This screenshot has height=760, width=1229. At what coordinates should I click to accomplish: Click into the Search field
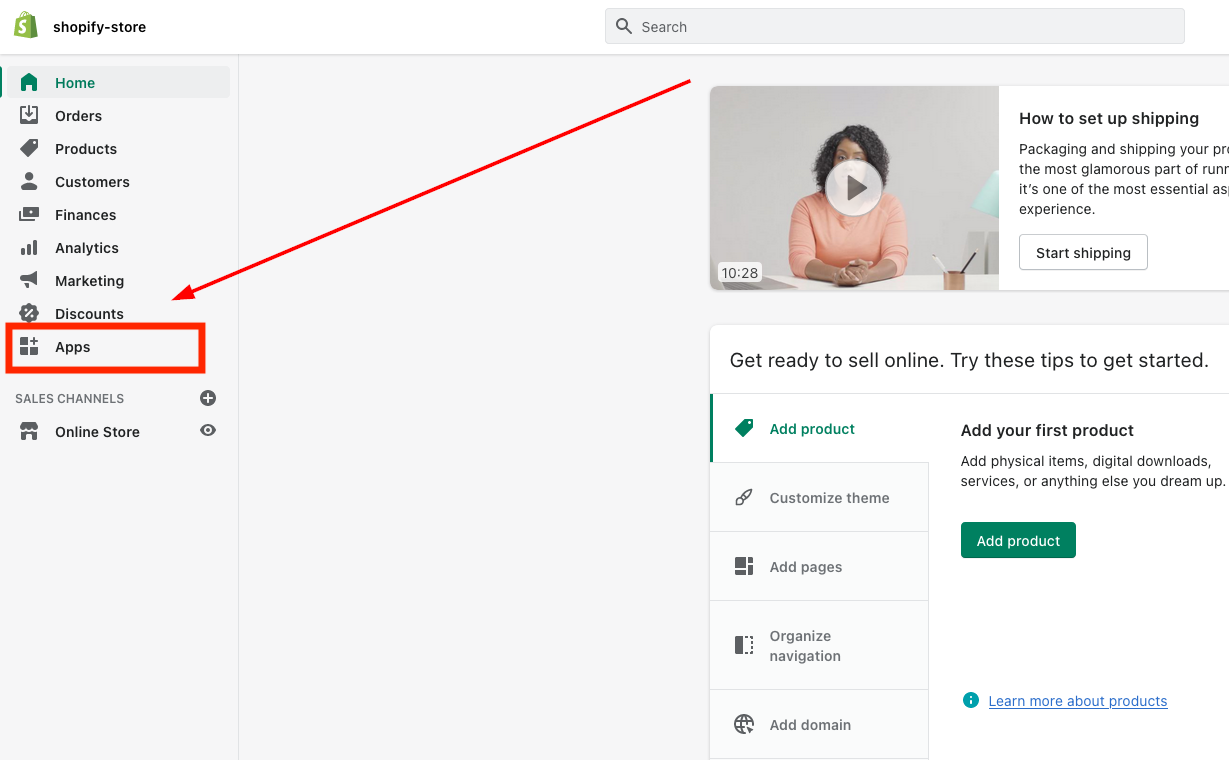[894, 27]
